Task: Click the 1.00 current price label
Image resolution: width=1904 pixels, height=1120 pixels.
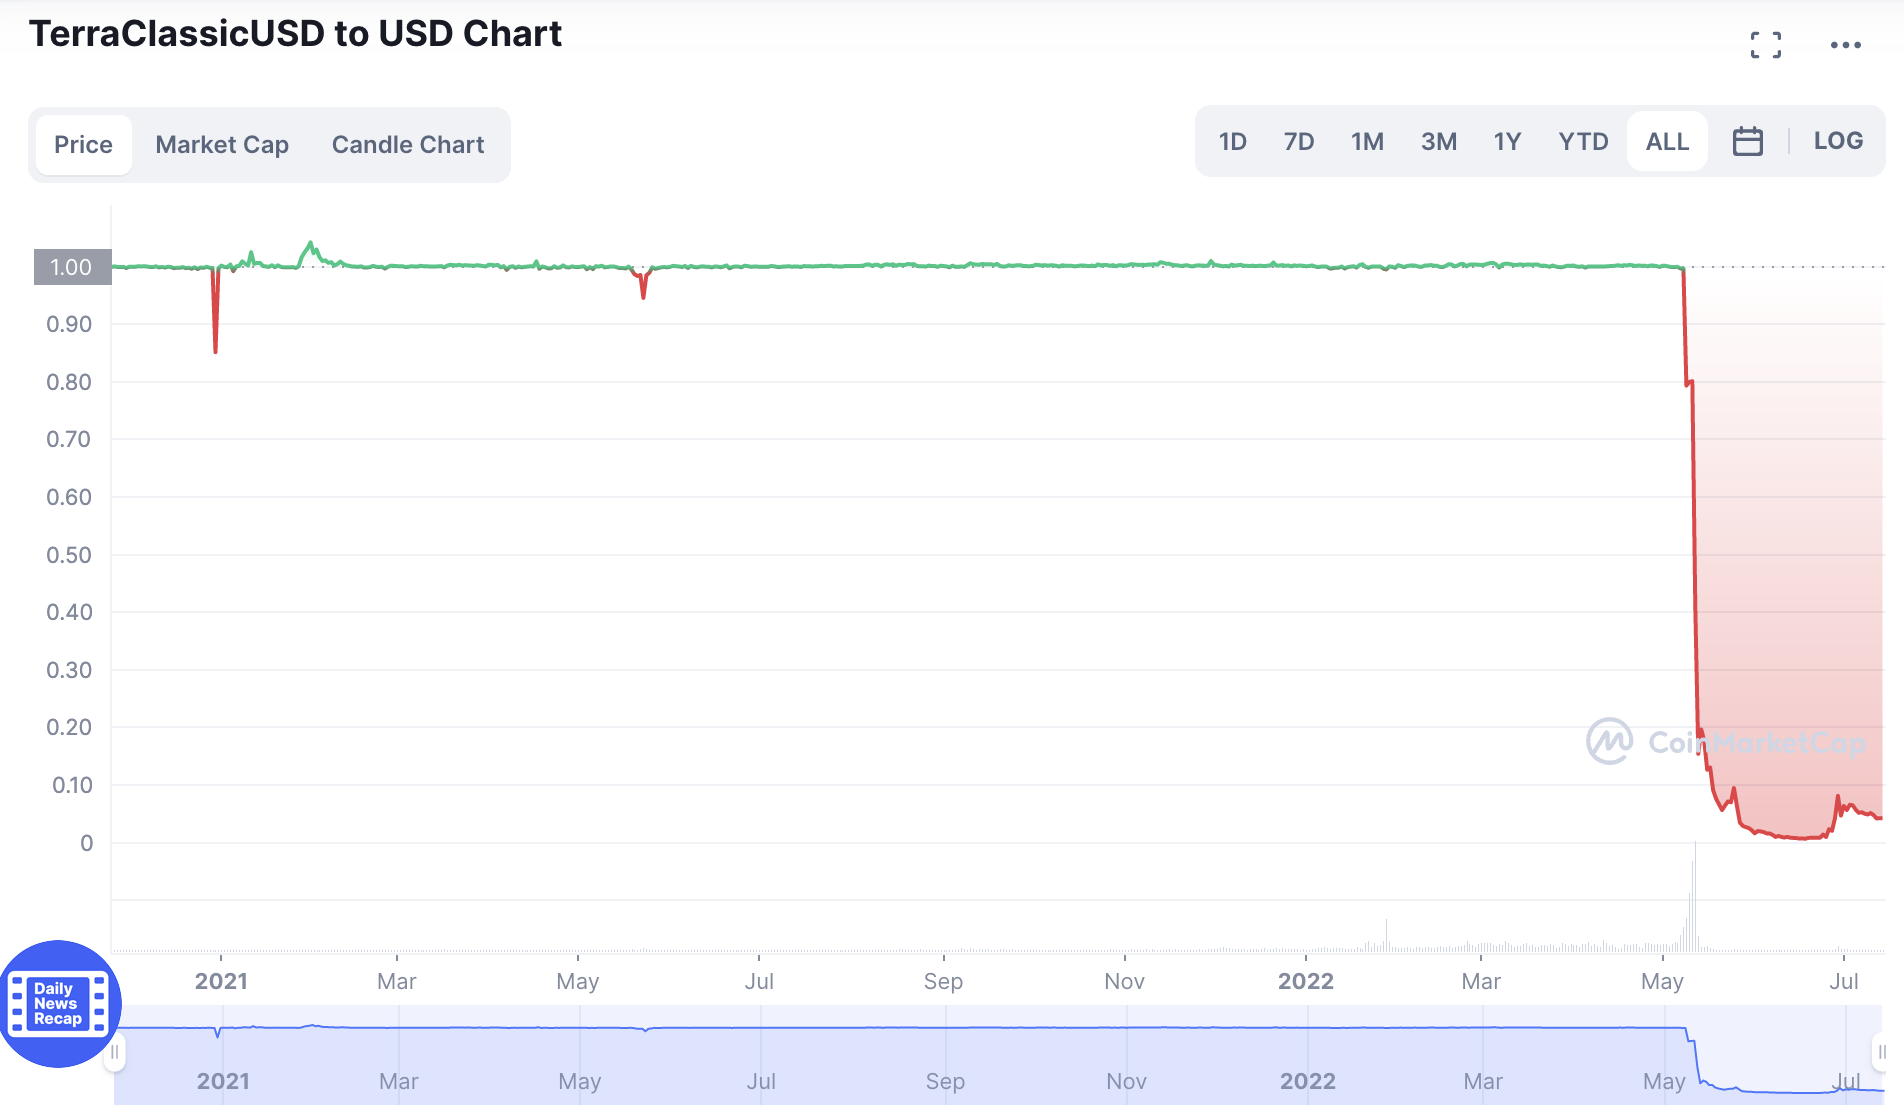Action: (72, 267)
